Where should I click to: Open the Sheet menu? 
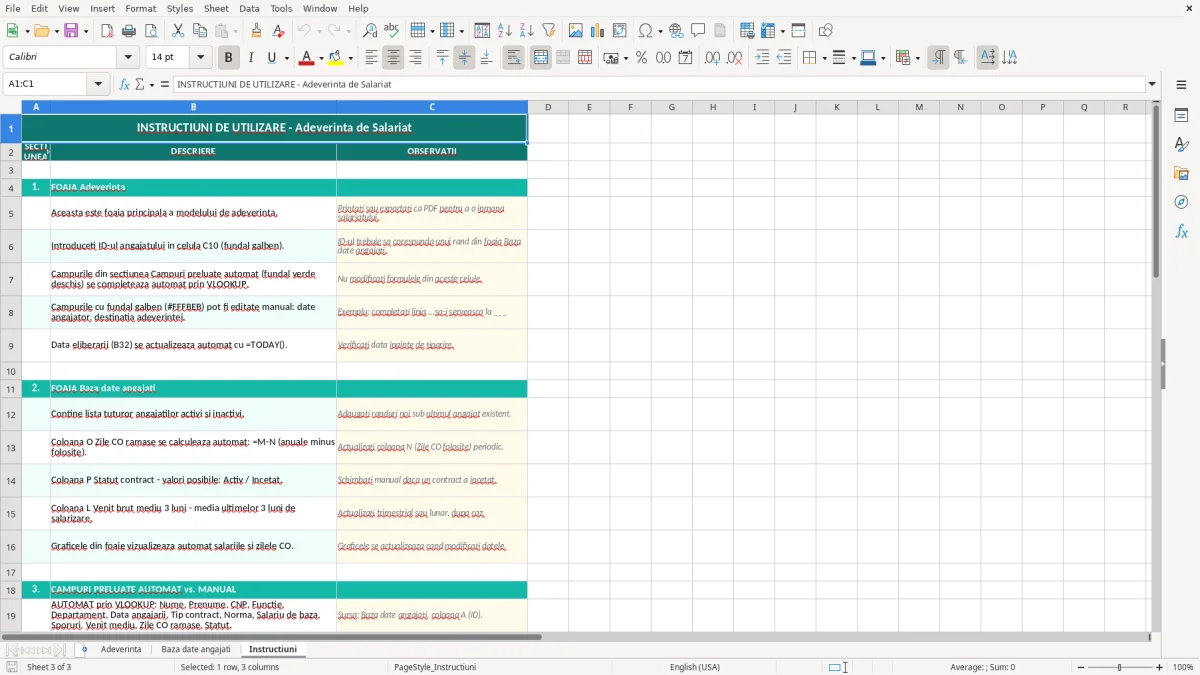pyautogui.click(x=217, y=8)
